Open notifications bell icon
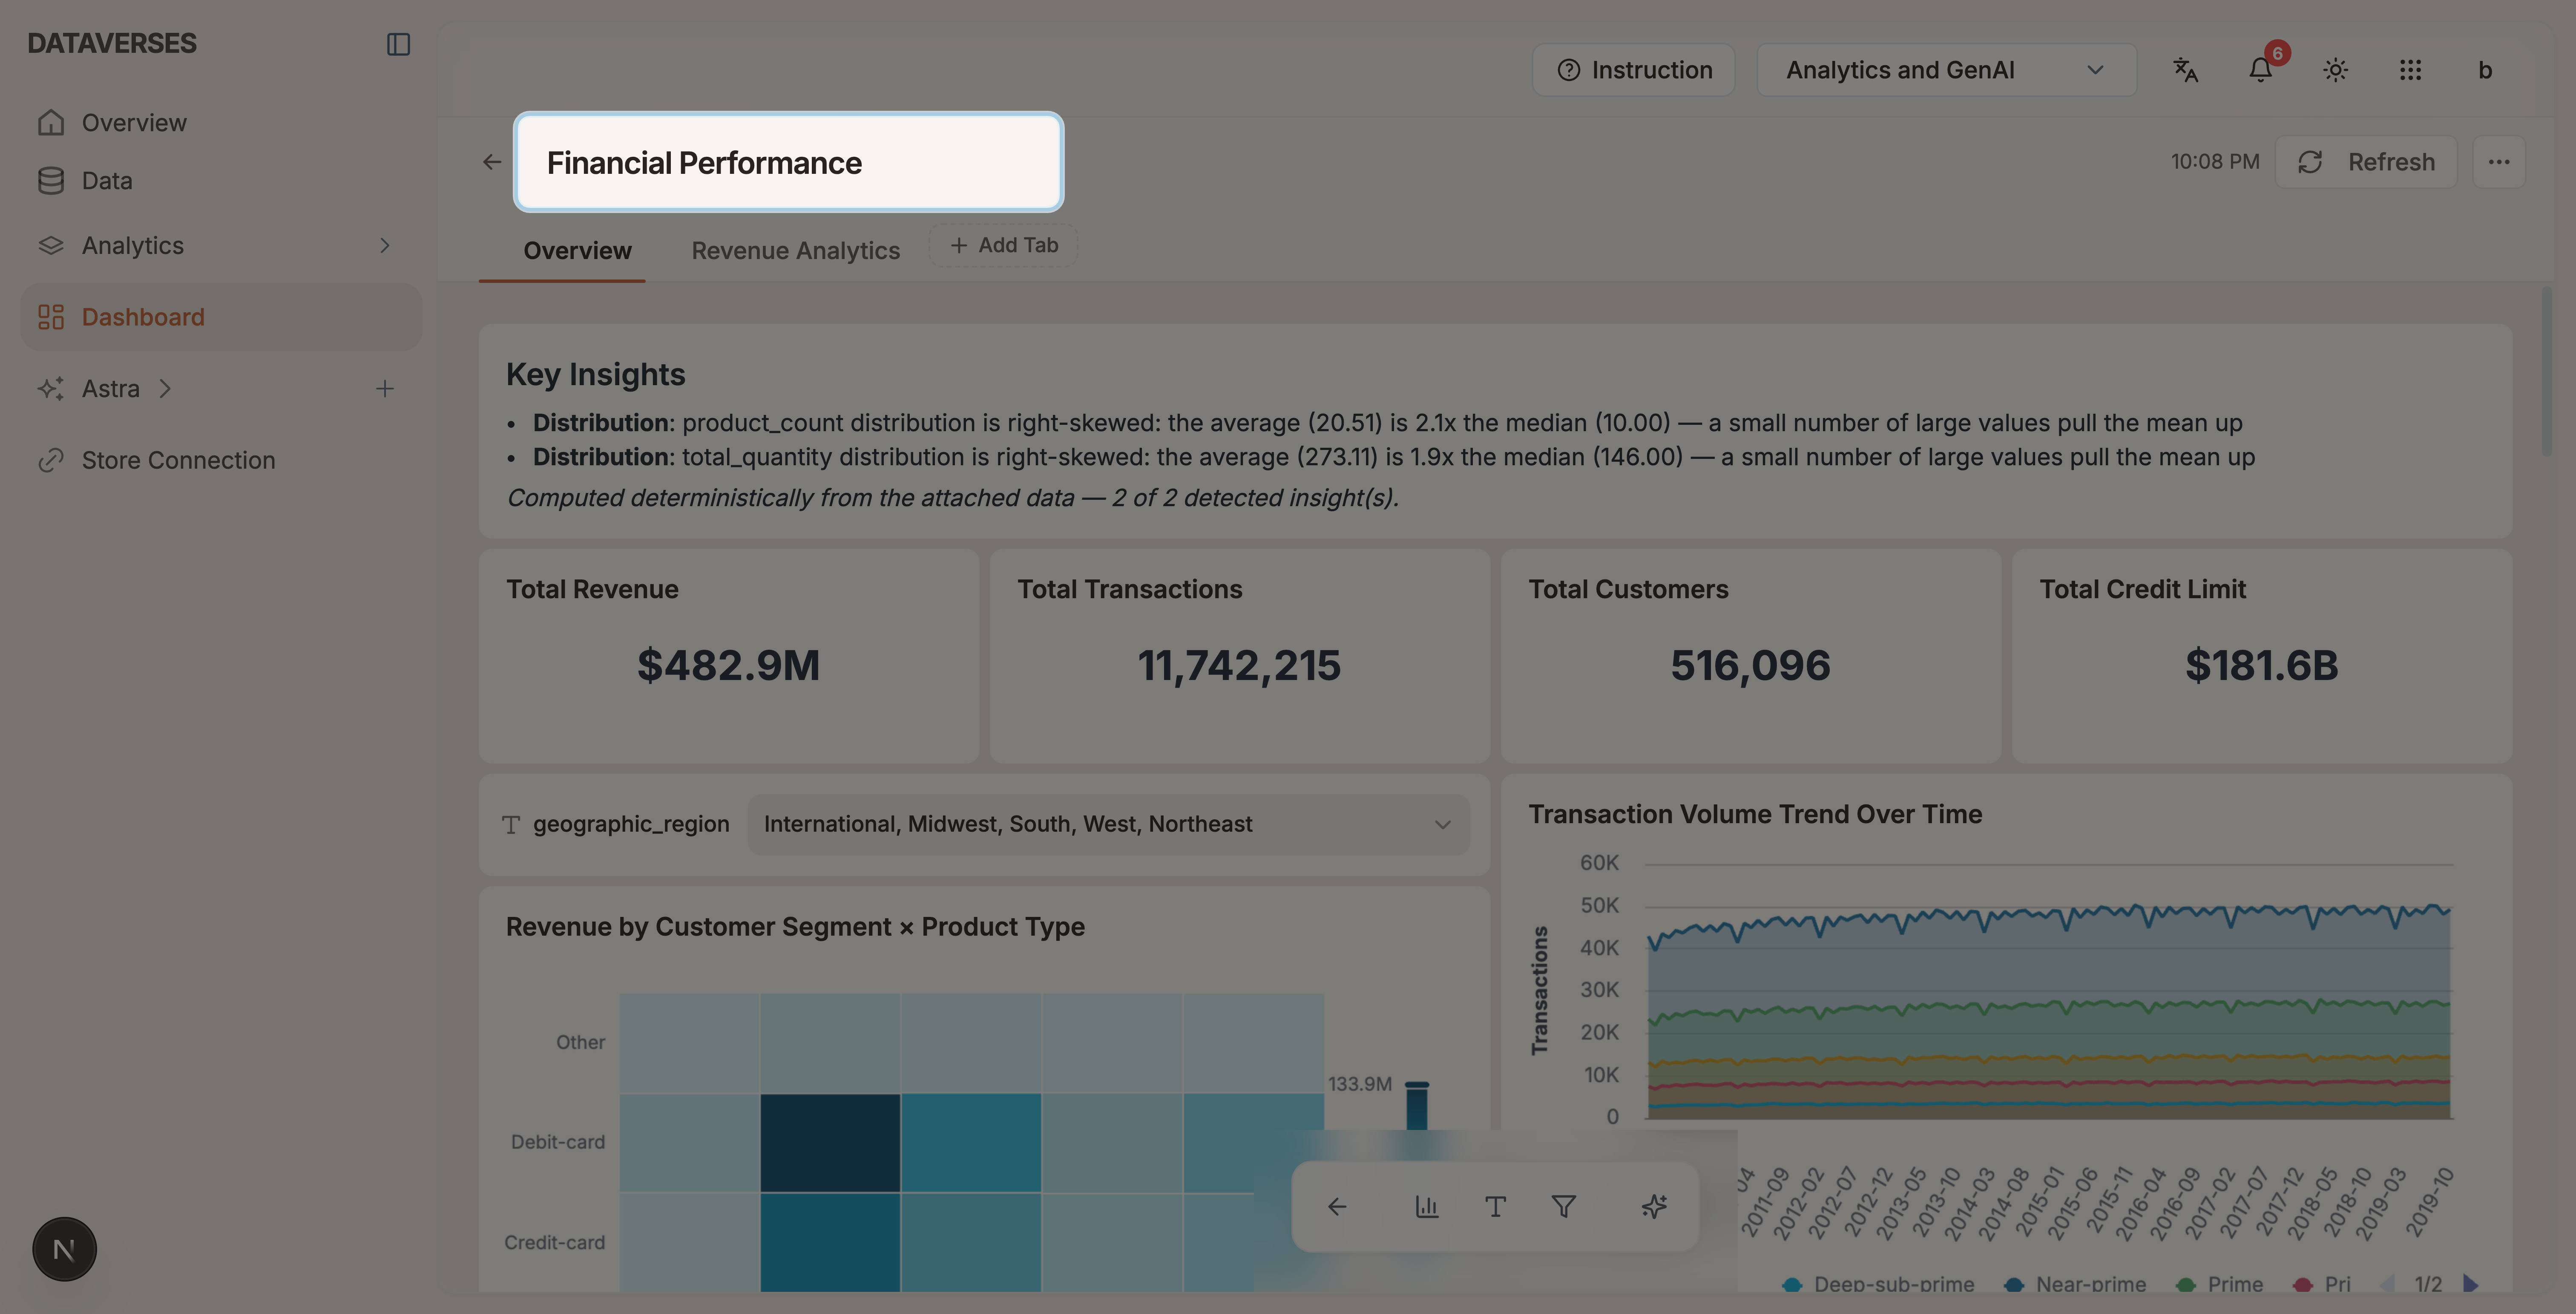The image size is (2576, 1314). [x=2261, y=70]
